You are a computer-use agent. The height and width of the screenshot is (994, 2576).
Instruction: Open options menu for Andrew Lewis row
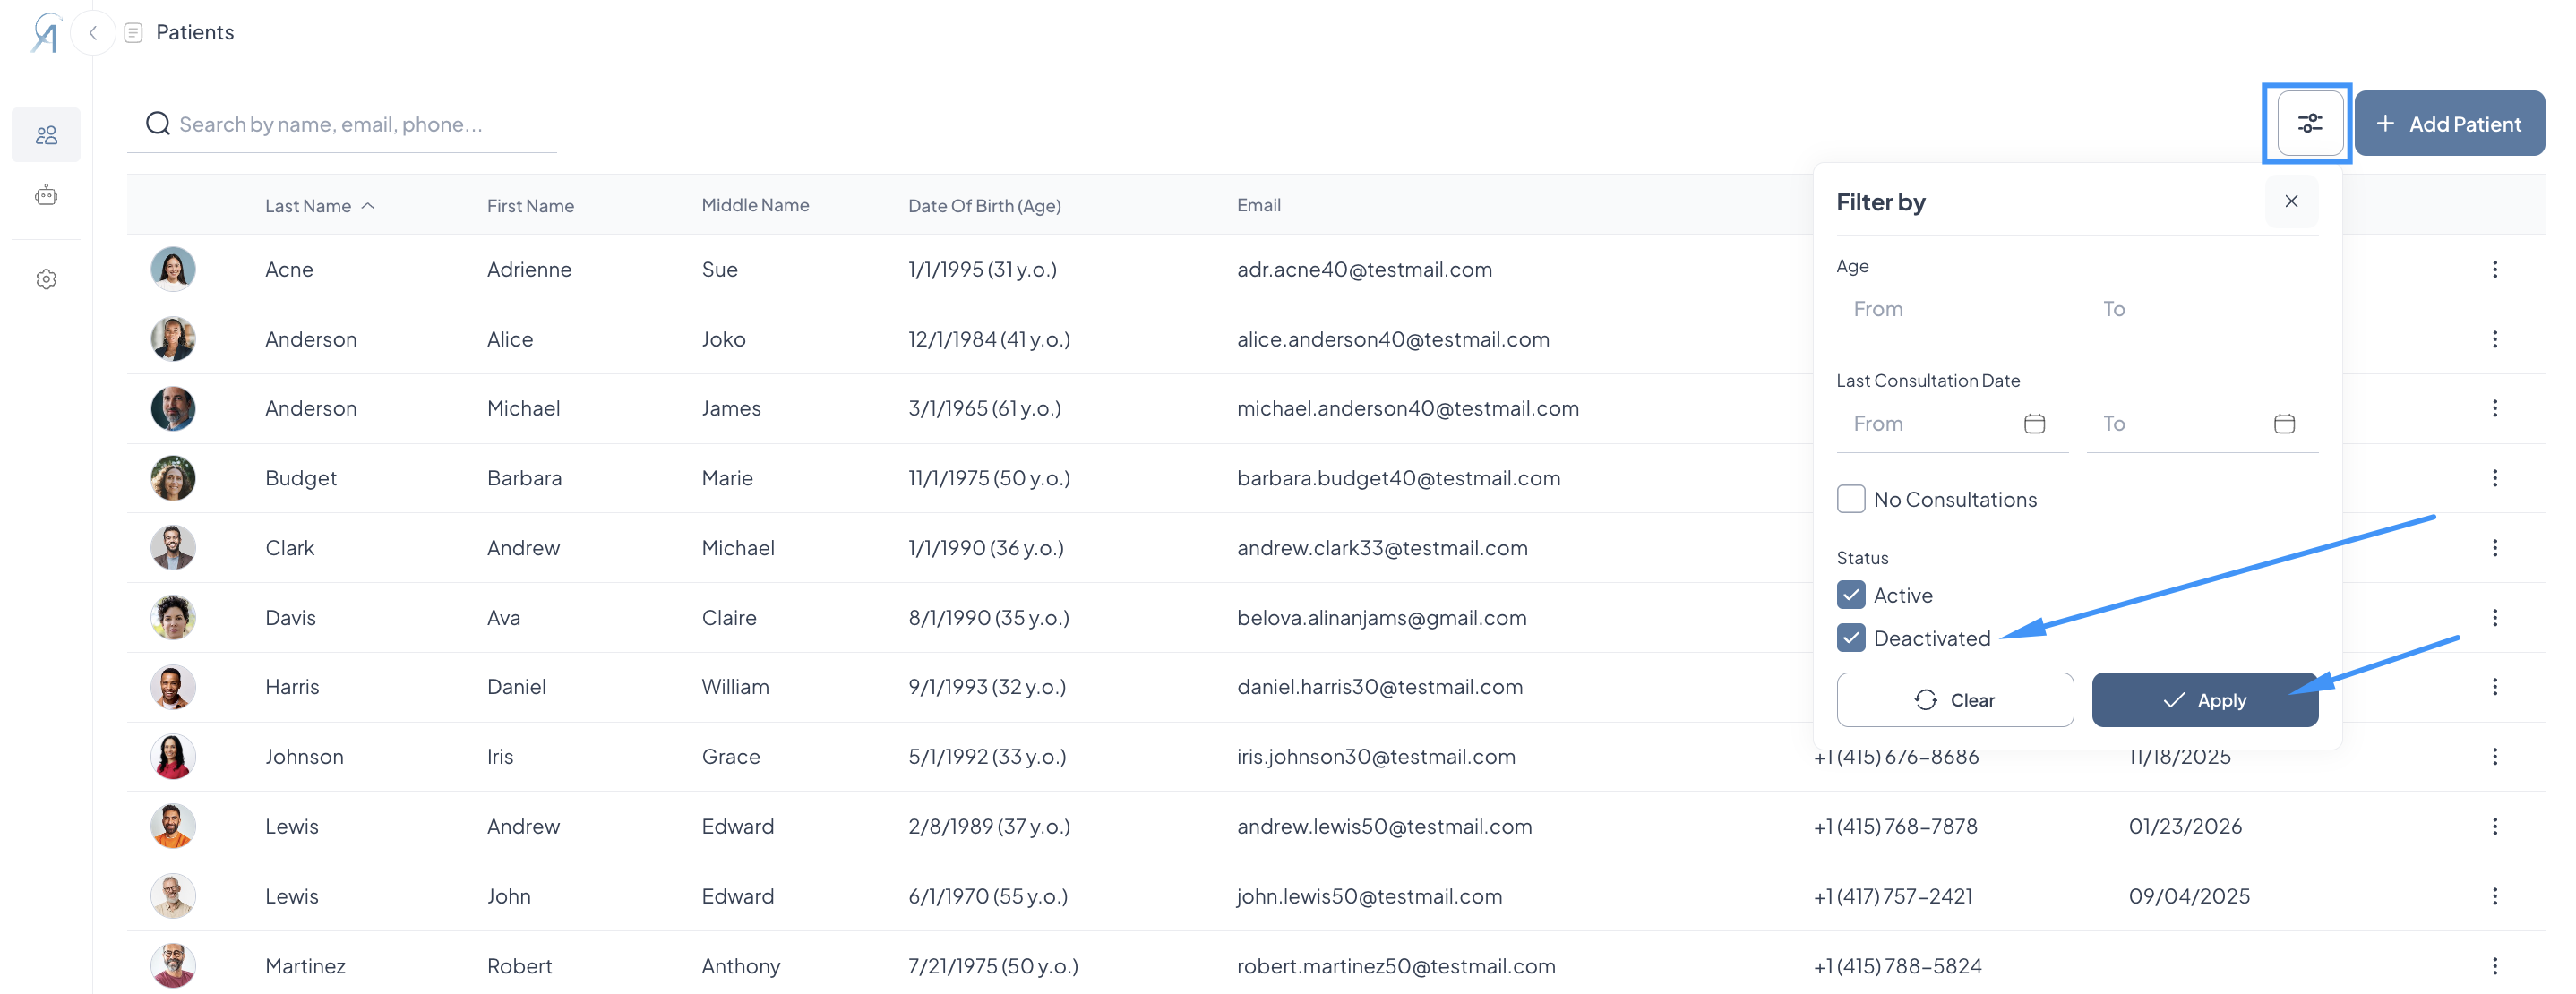pyautogui.click(x=2494, y=826)
